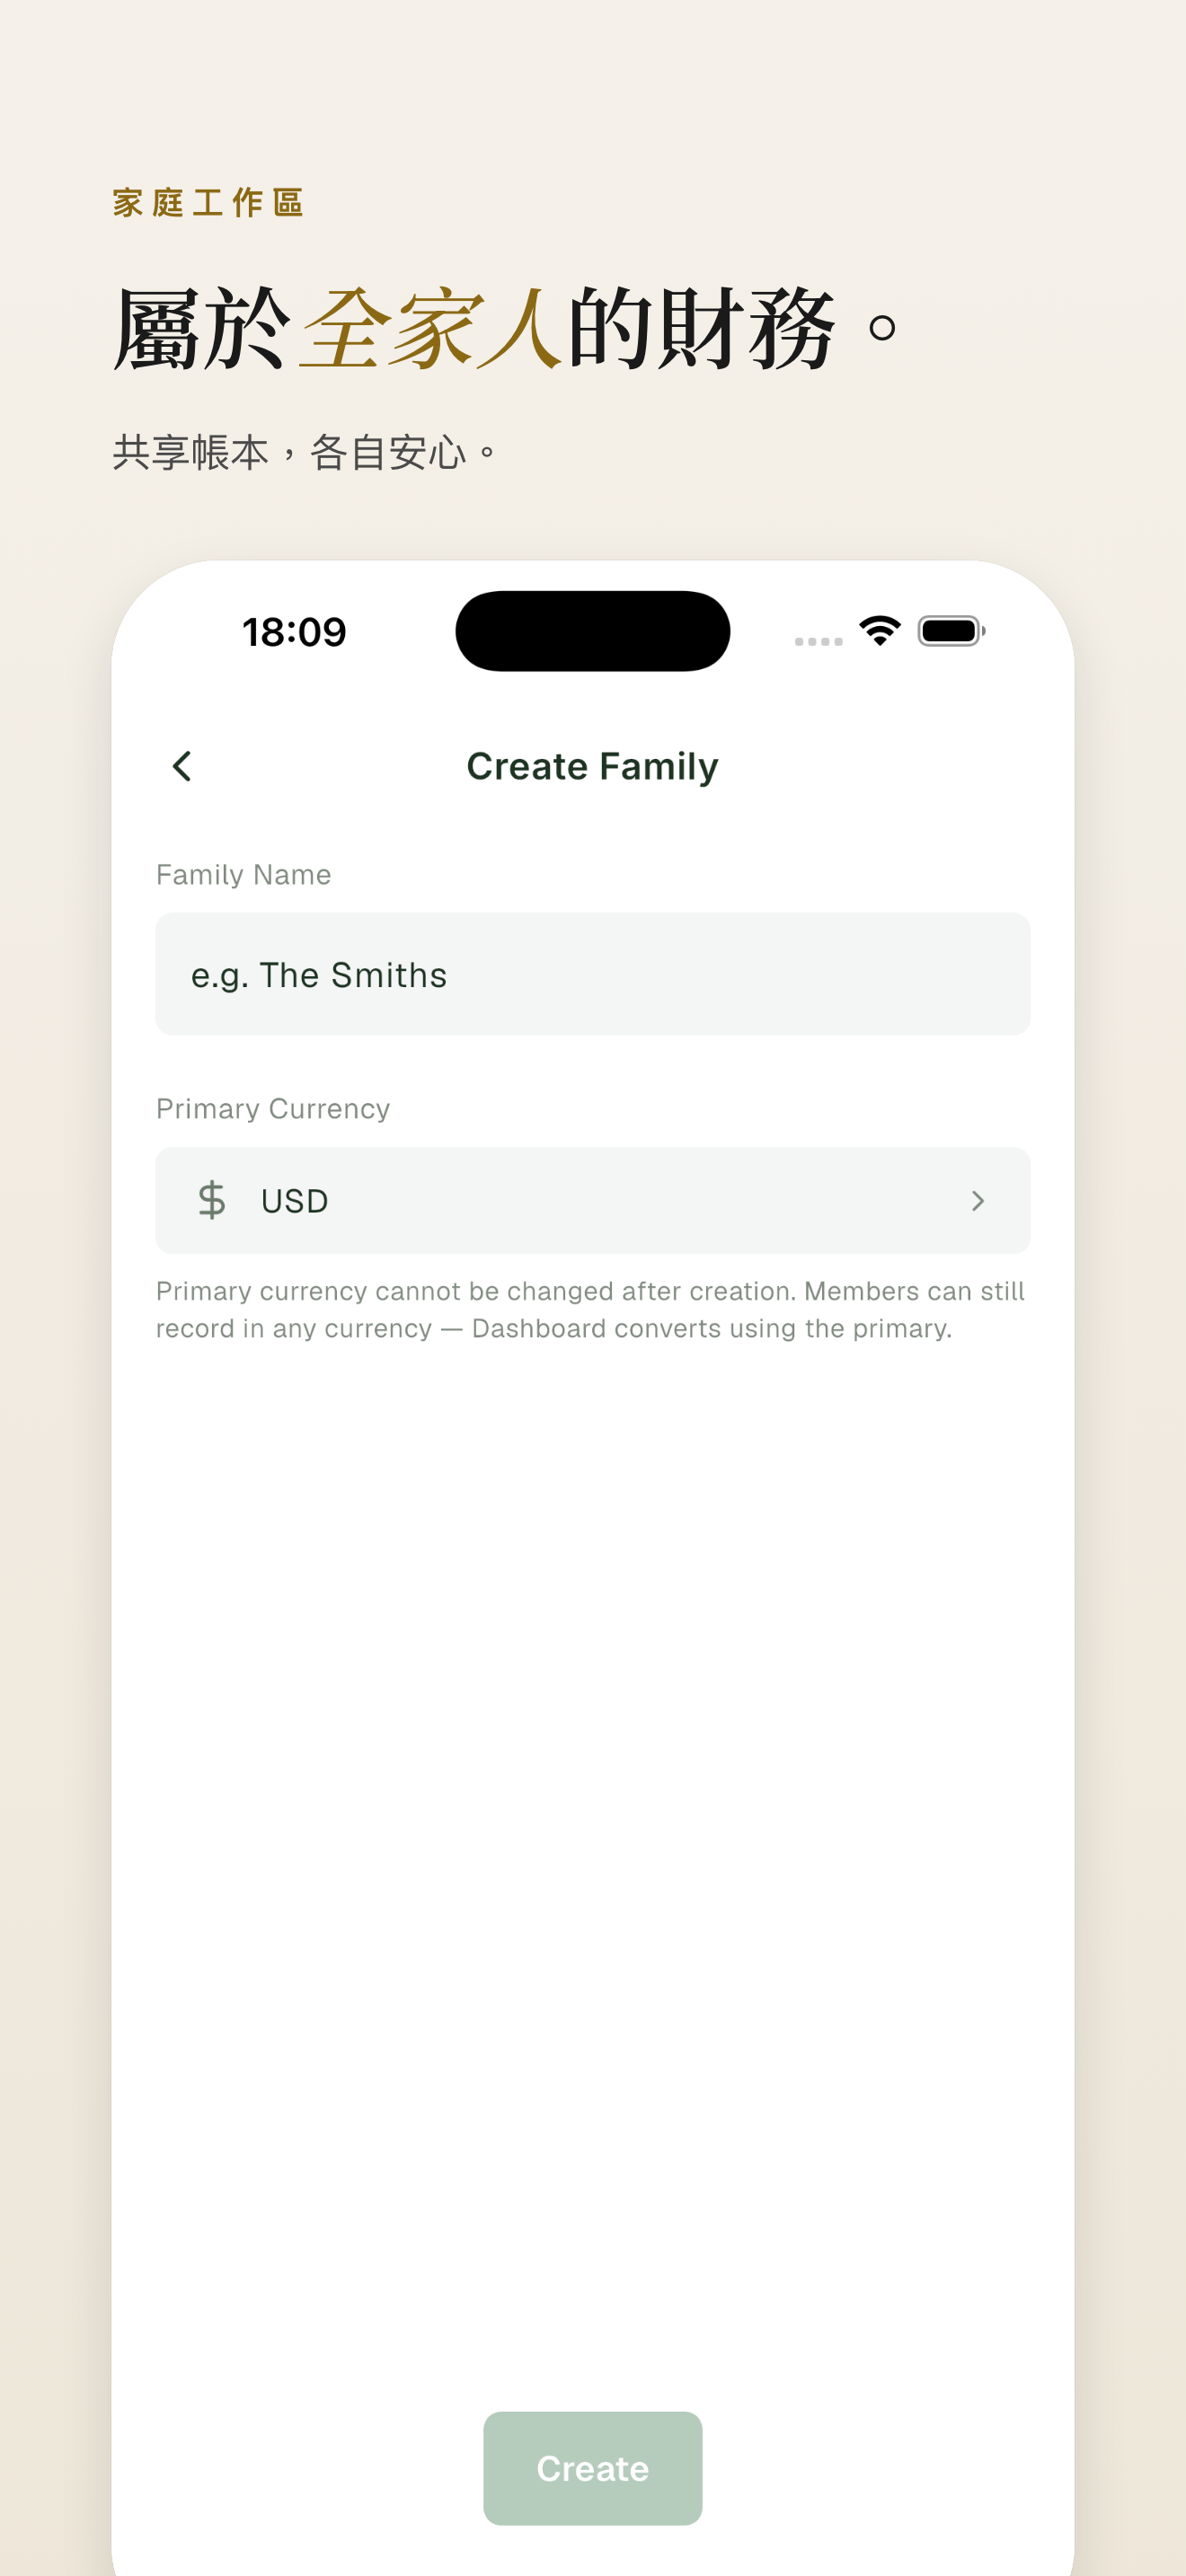The height and width of the screenshot is (2576, 1186).
Task: Click the 家庭工作區 section label
Action: (208, 203)
